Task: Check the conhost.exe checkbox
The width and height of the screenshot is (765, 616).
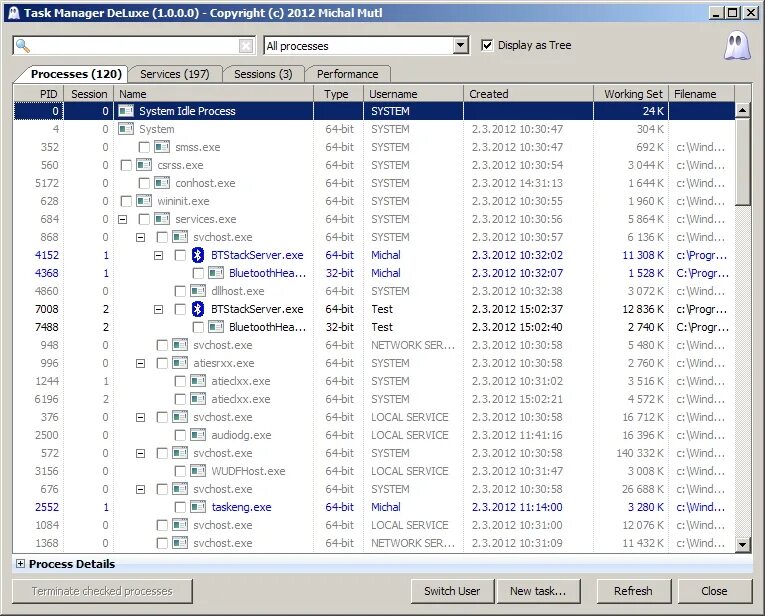Action: [x=144, y=183]
